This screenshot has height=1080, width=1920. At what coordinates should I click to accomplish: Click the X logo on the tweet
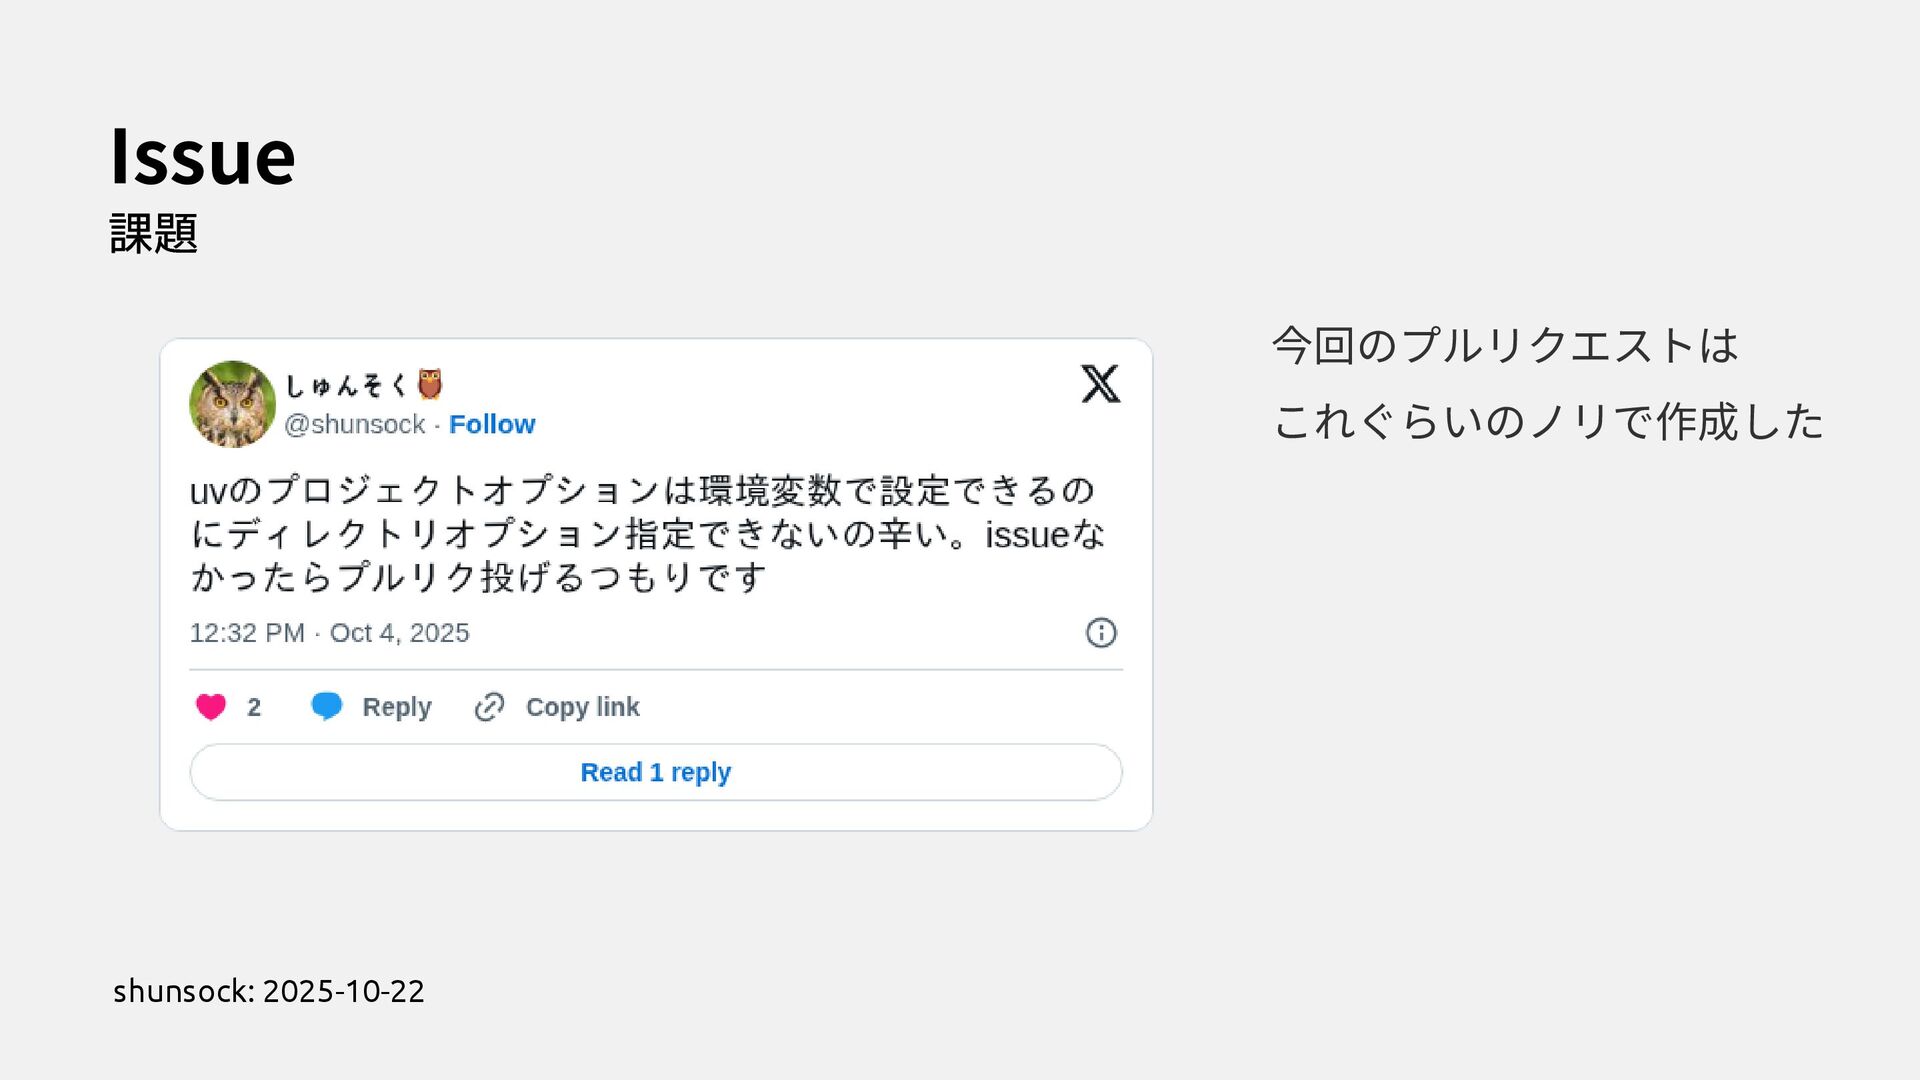(x=1100, y=384)
